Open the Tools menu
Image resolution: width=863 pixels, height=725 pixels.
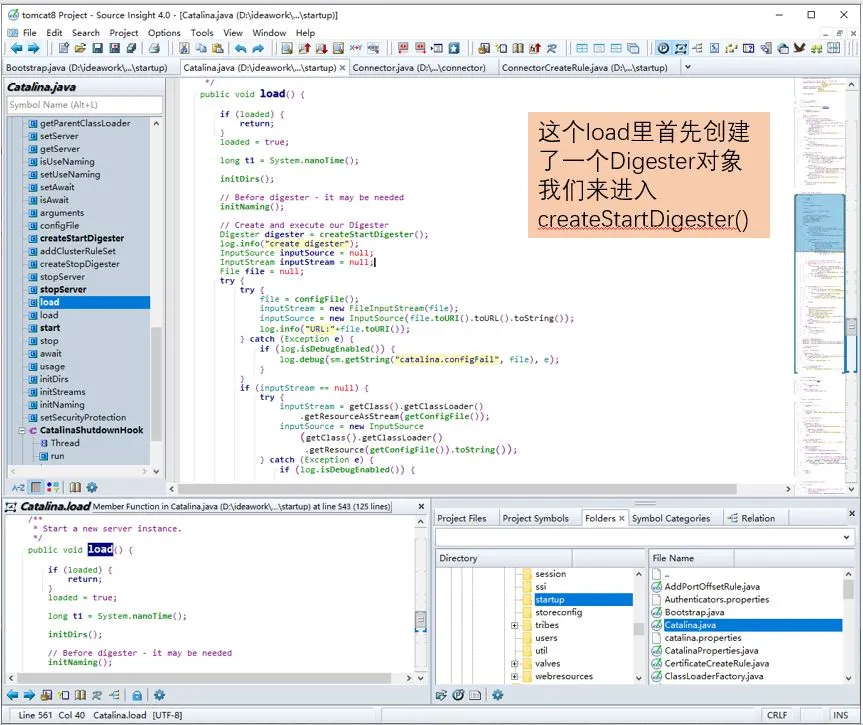point(202,33)
